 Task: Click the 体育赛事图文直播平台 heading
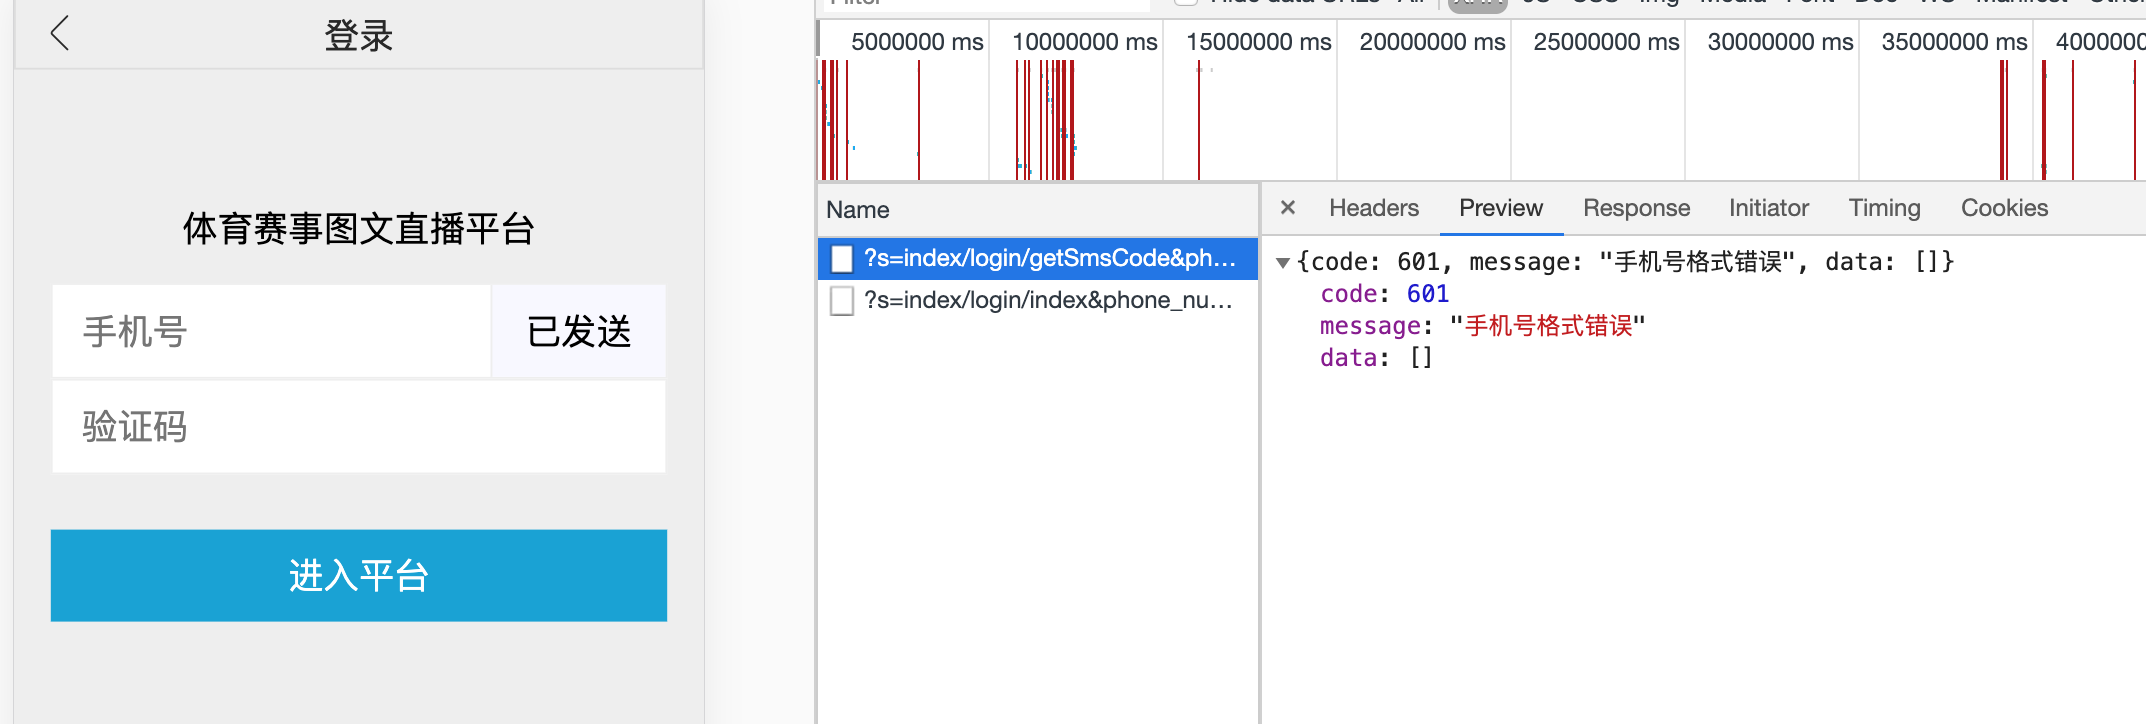pyautogui.click(x=359, y=229)
